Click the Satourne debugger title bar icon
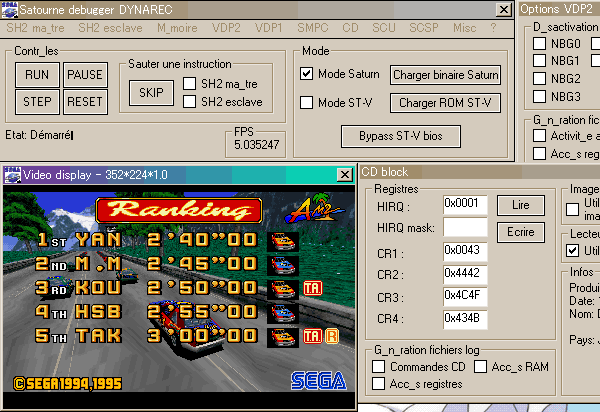Image resolution: width=600 pixels, height=412 pixels. pos(10,10)
